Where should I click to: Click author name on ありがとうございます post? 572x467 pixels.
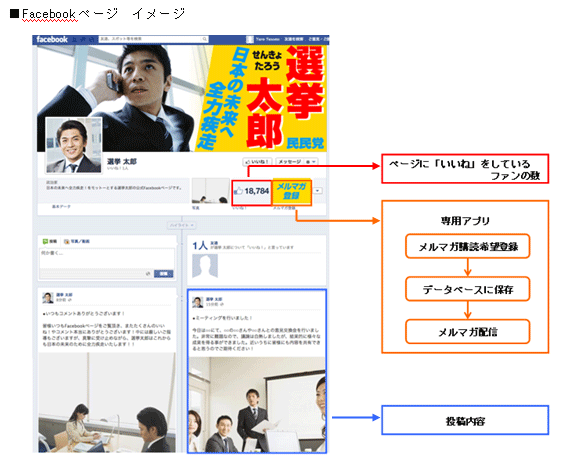[64, 295]
